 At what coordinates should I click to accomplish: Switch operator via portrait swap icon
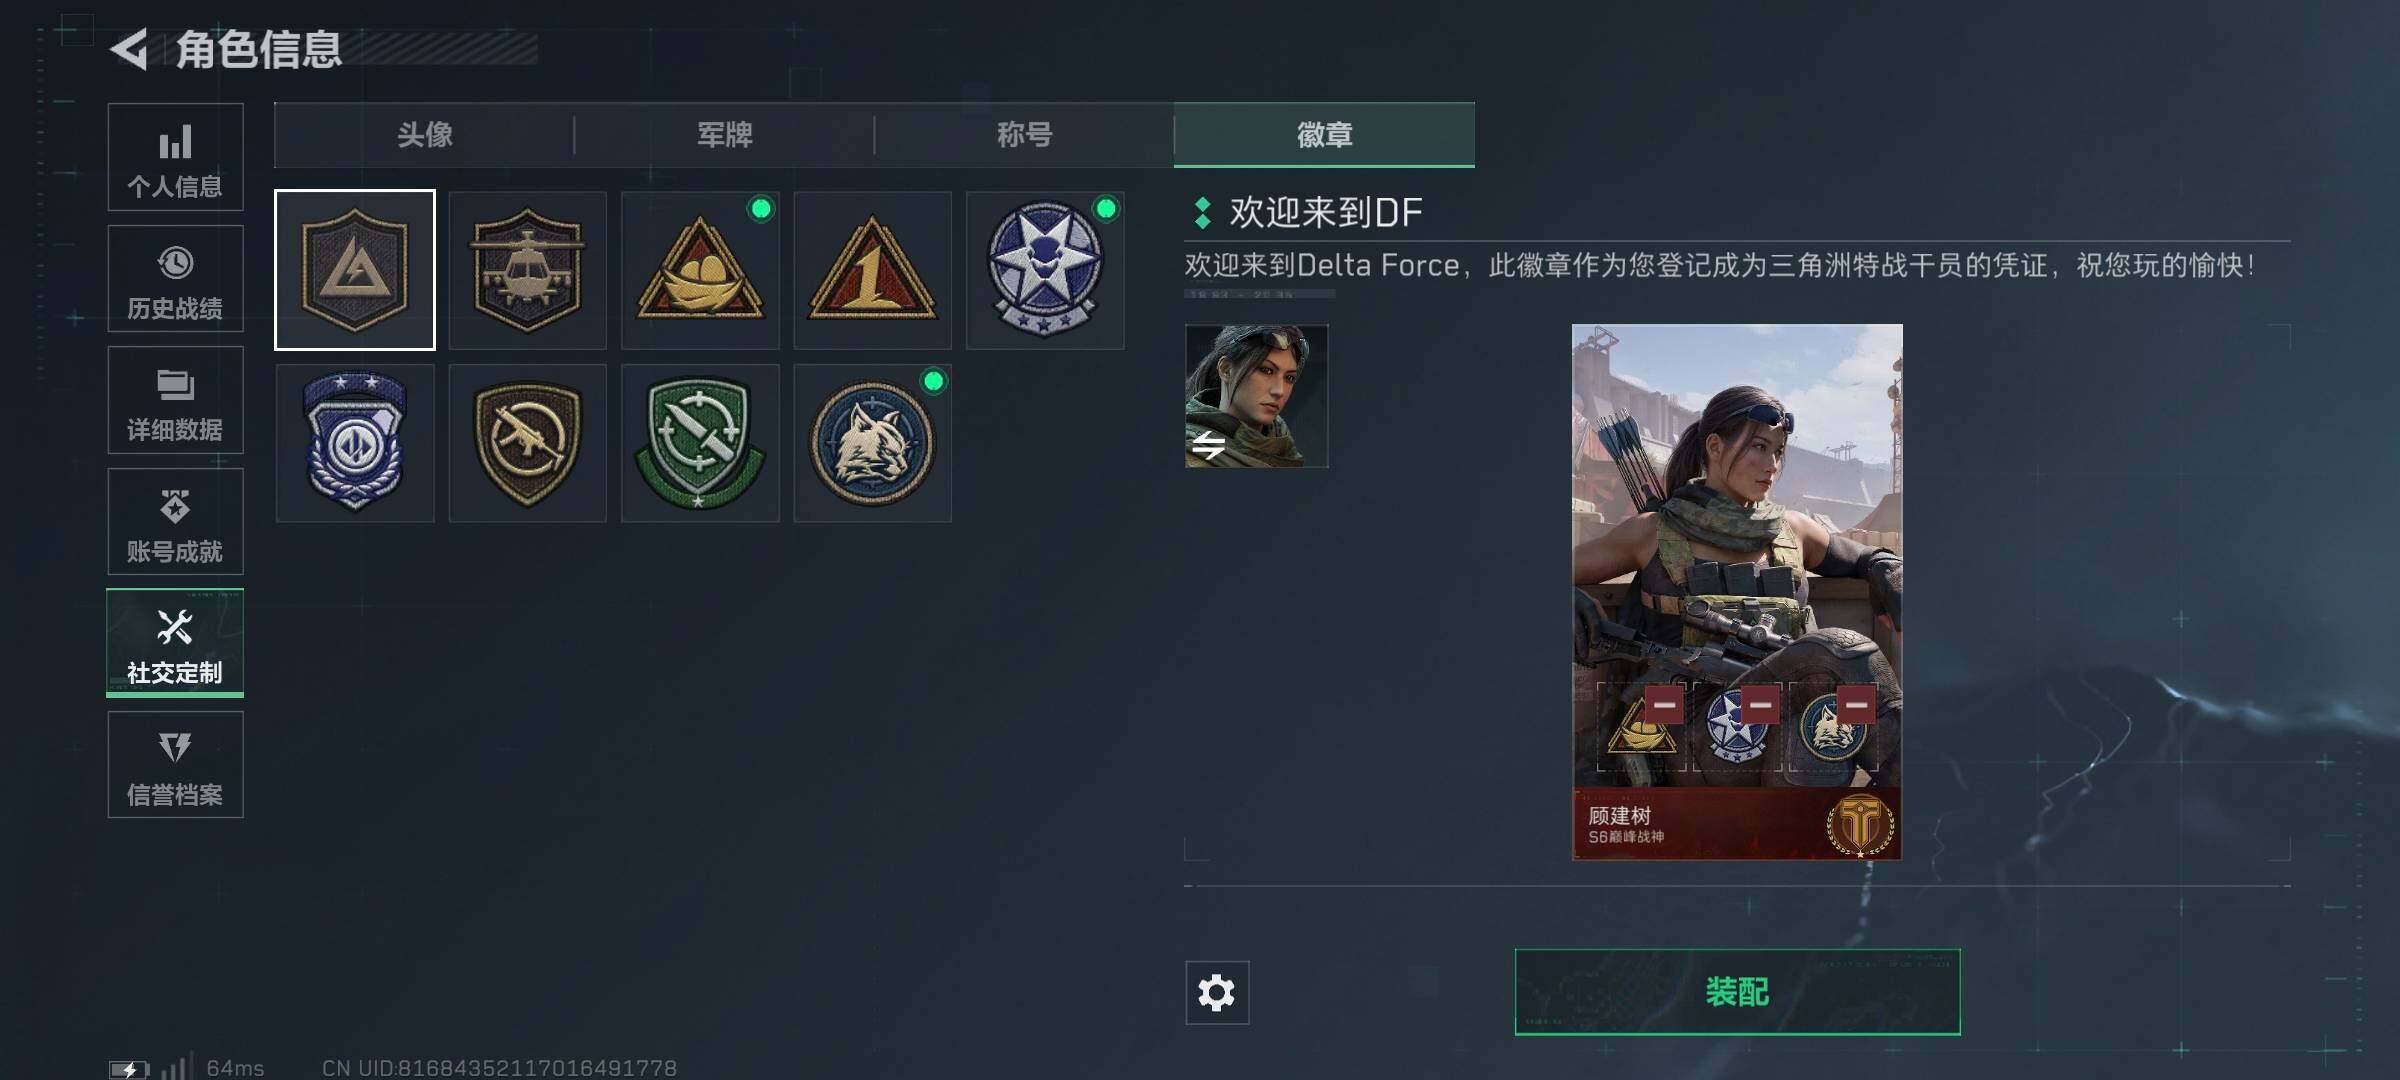click(x=1209, y=444)
